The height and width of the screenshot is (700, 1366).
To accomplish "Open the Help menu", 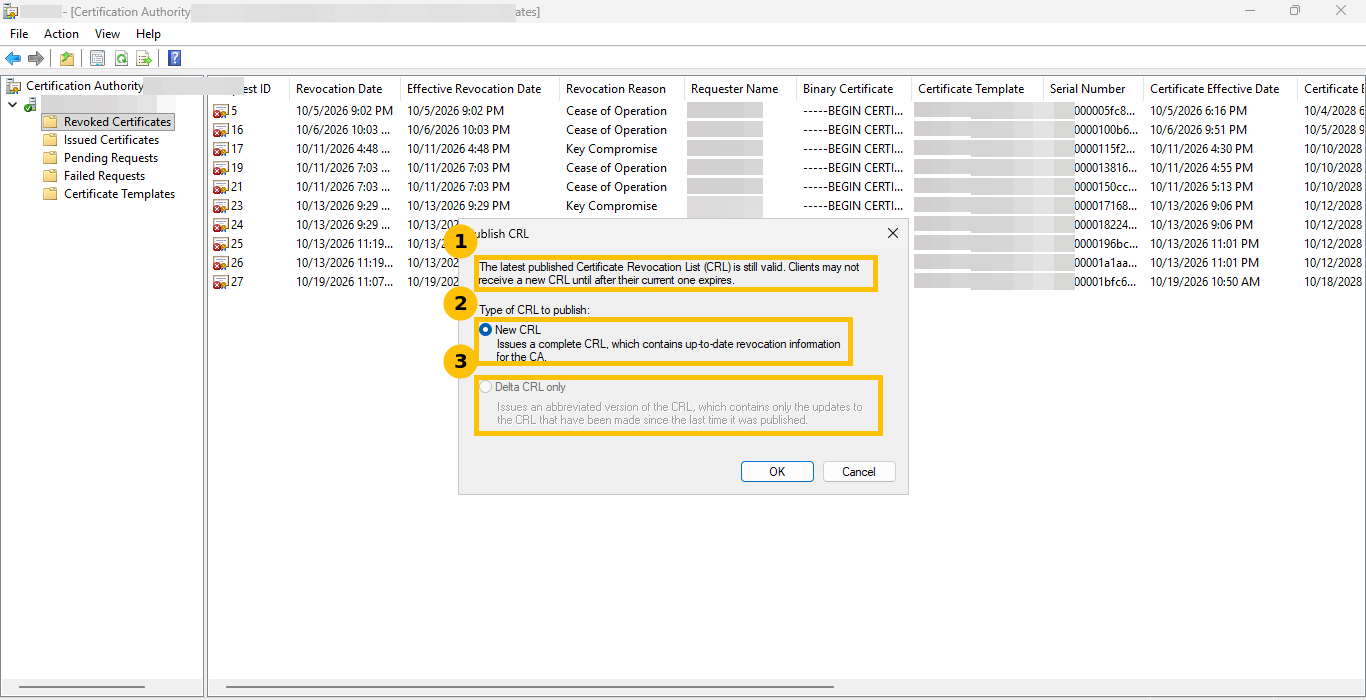I will (x=148, y=34).
